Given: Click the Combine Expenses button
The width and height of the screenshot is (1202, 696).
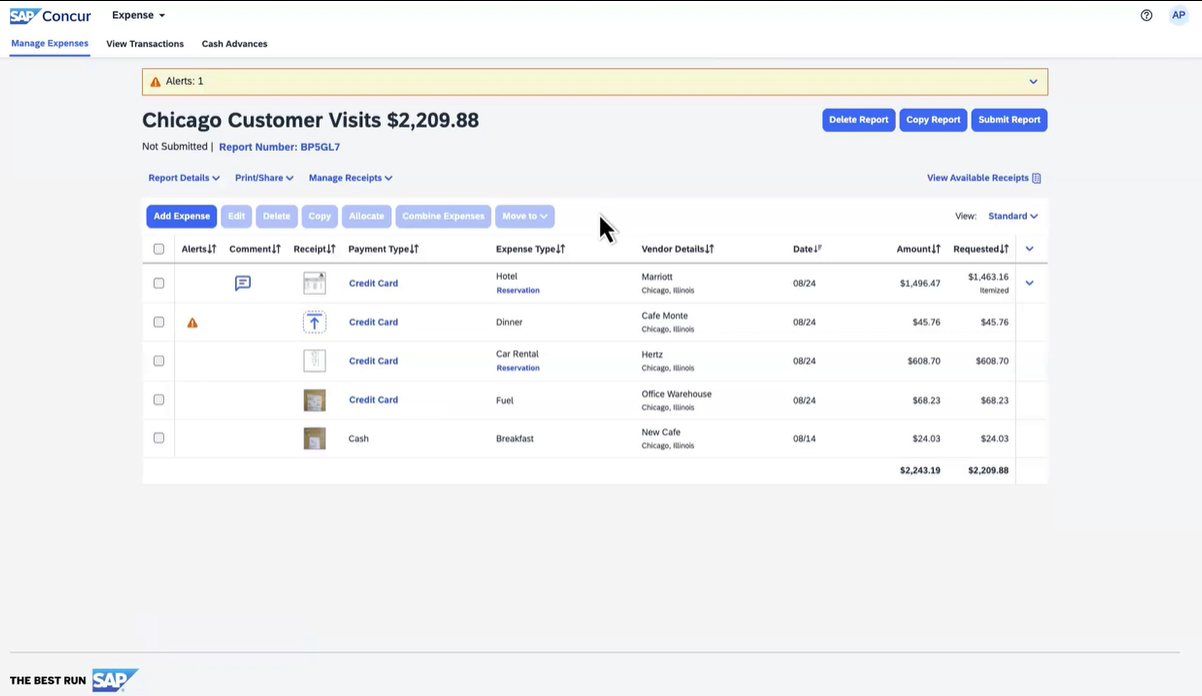Looking at the screenshot, I should coord(443,216).
